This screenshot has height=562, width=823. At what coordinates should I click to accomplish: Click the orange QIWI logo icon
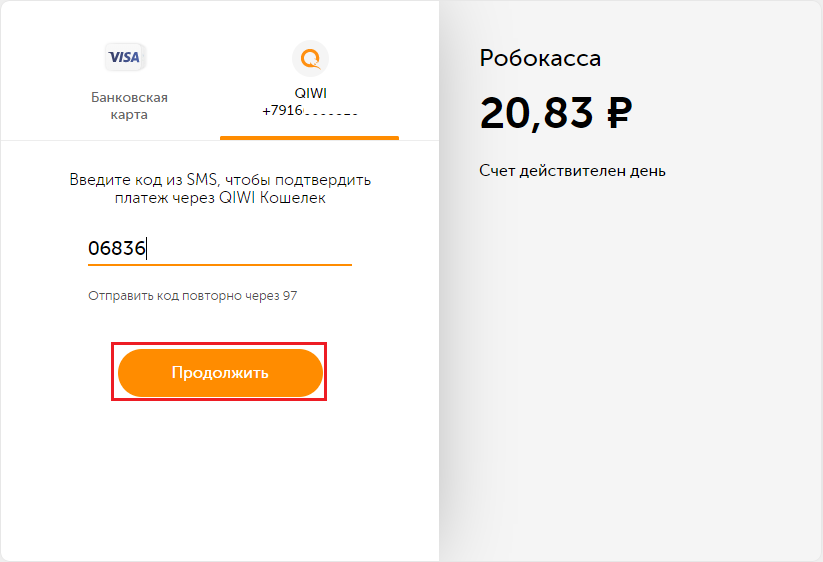[310, 57]
